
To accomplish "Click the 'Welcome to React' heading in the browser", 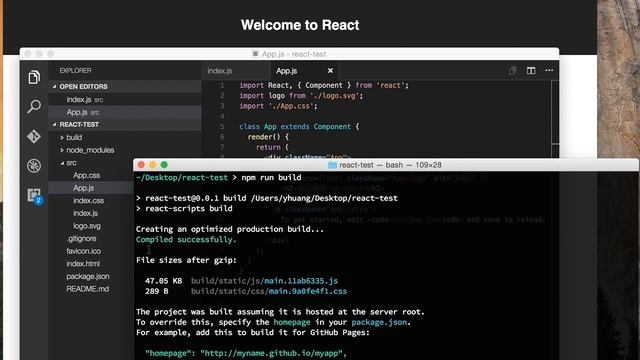I will [300, 25].
